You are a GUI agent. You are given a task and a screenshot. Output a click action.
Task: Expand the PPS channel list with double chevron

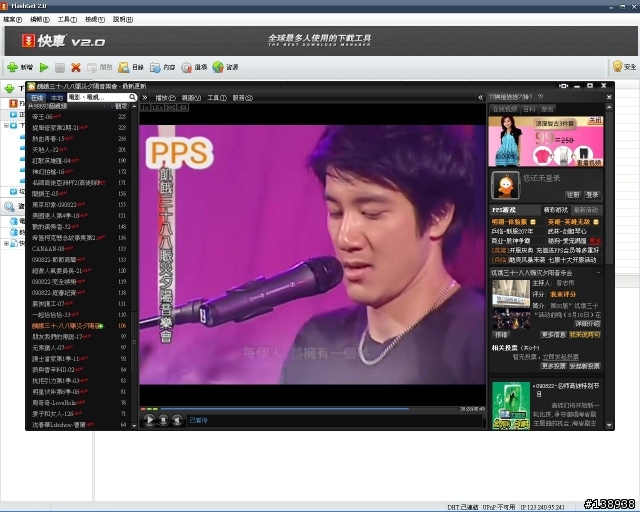point(144,98)
